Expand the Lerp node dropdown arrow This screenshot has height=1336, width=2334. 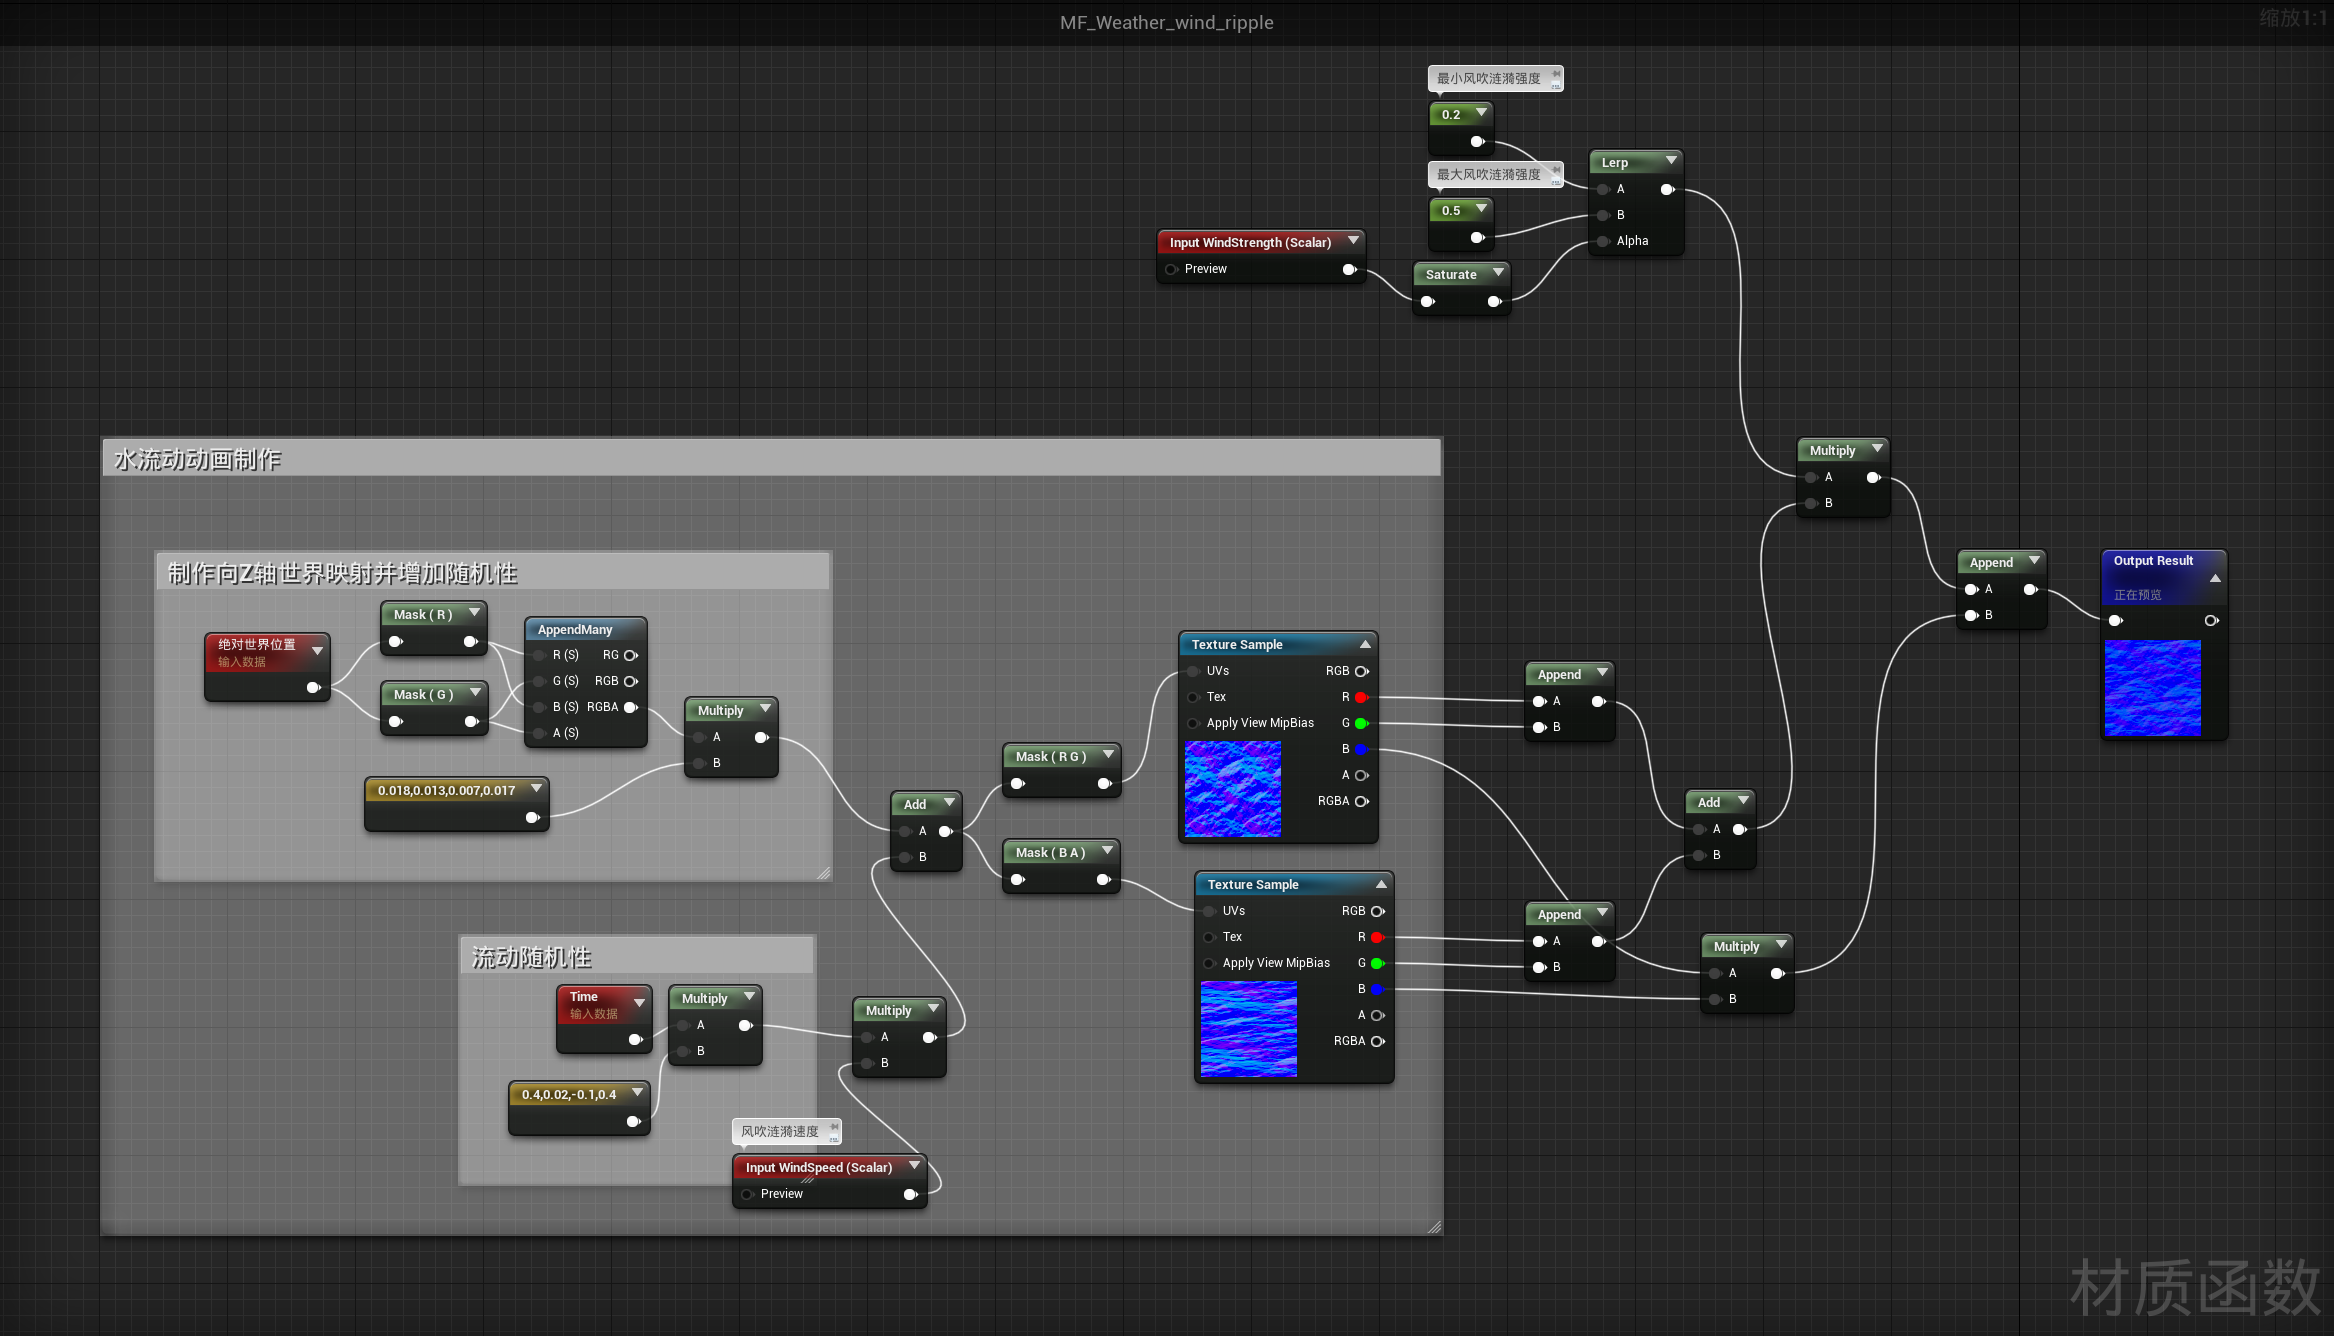[x=1671, y=161]
